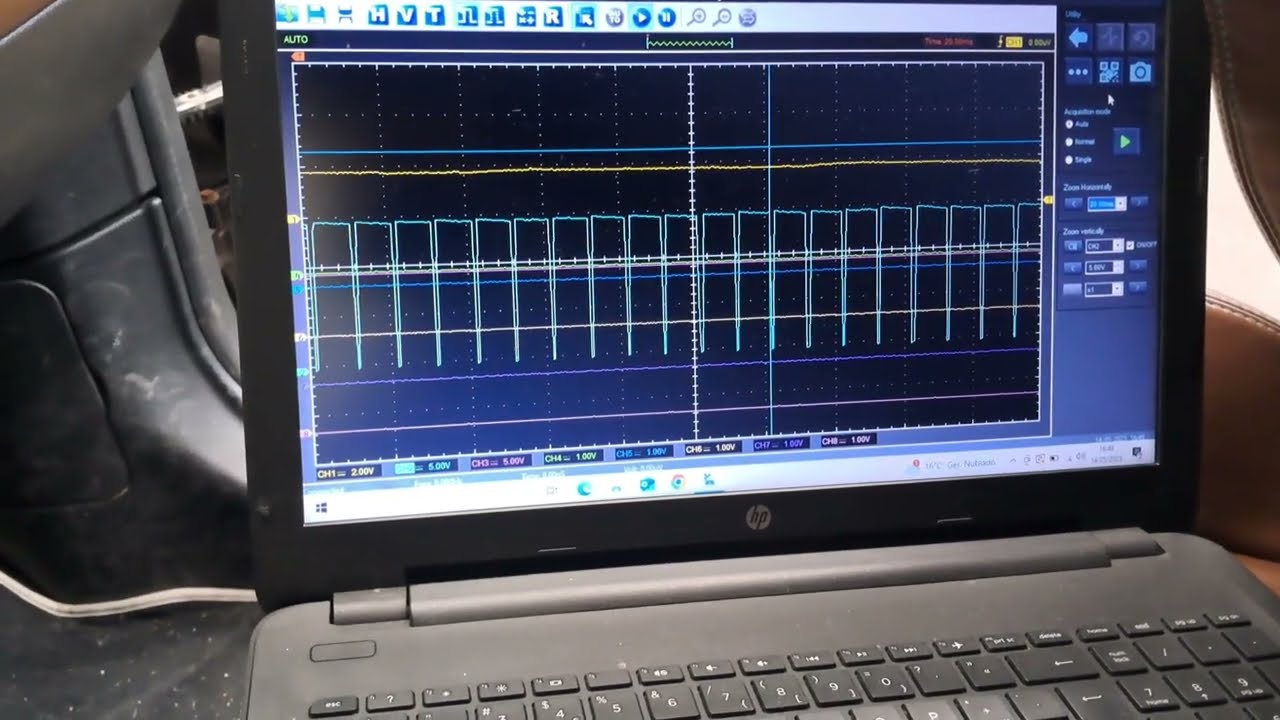
Task: Select the T trigger tool
Action: click(435, 16)
